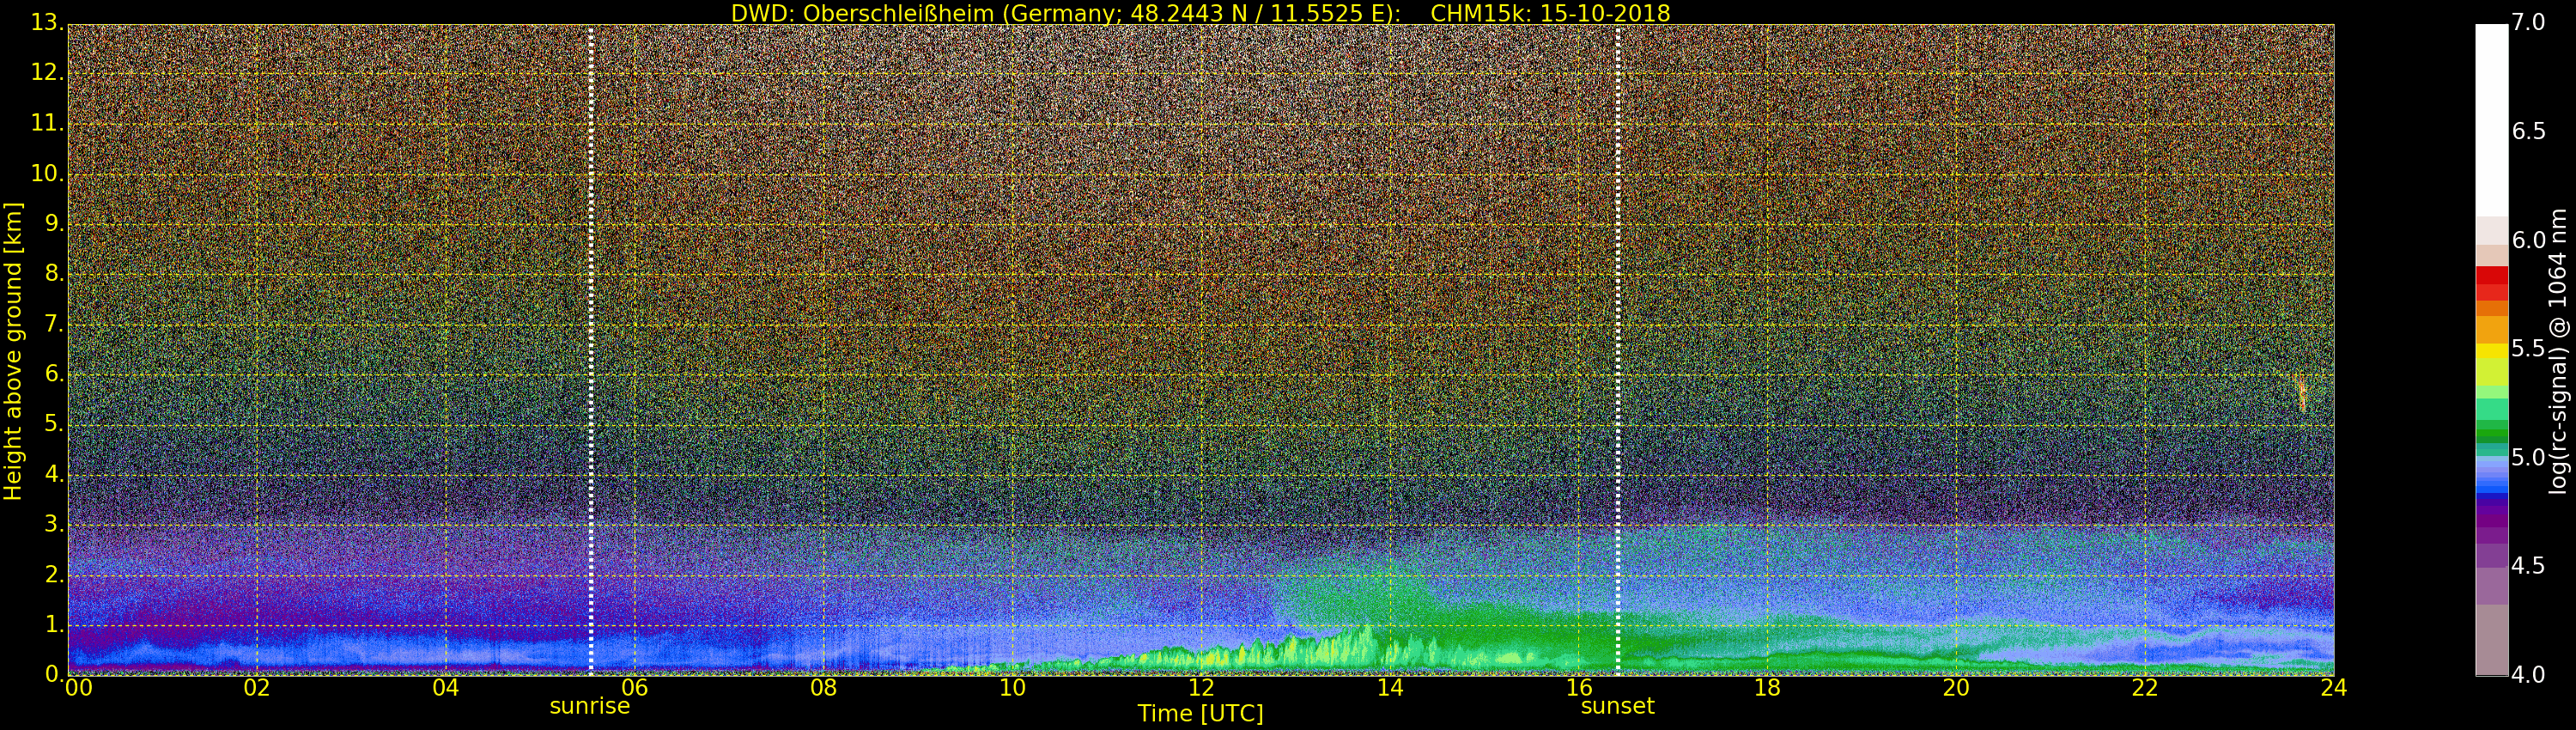This screenshot has width=2576, height=730.
Task: Click the '1.' height tick label
Action: pyautogui.click(x=54, y=624)
